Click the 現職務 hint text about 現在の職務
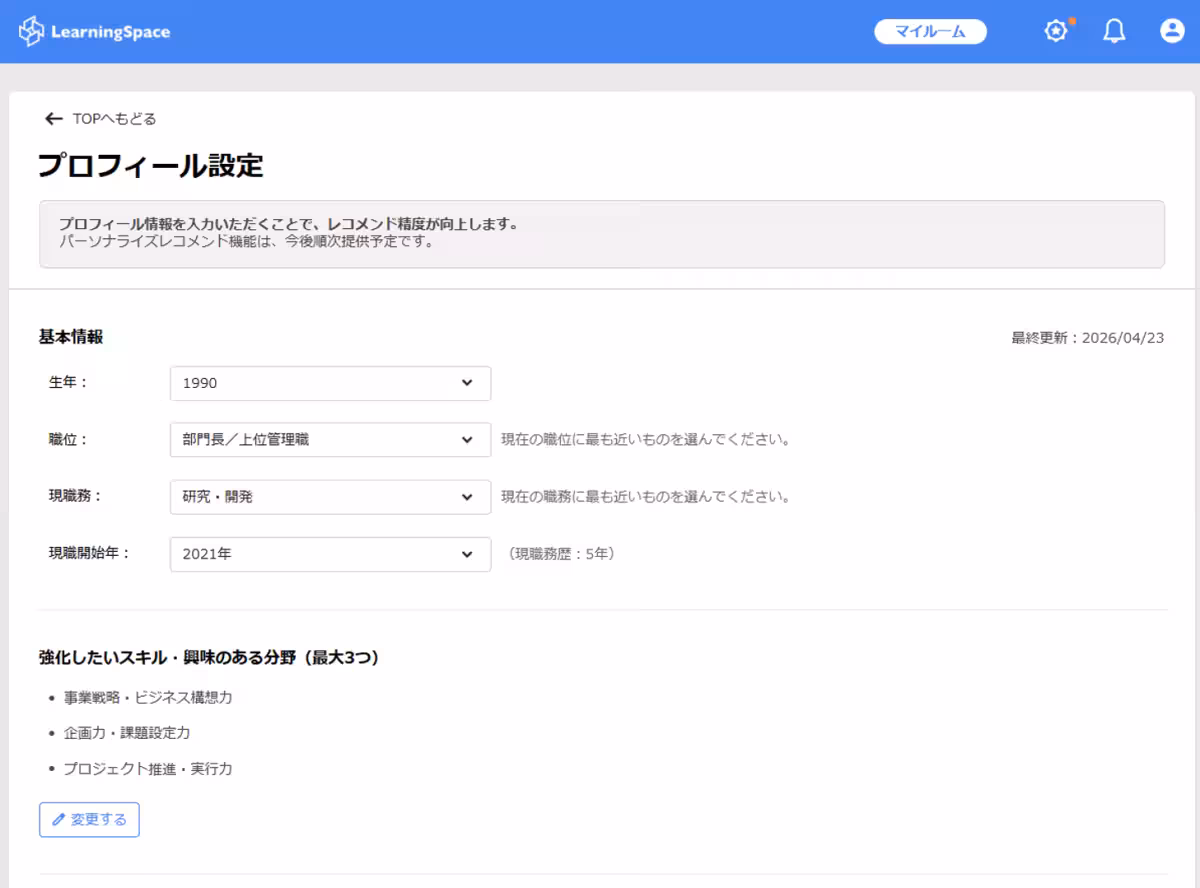The width and height of the screenshot is (1200, 888). click(x=646, y=497)
